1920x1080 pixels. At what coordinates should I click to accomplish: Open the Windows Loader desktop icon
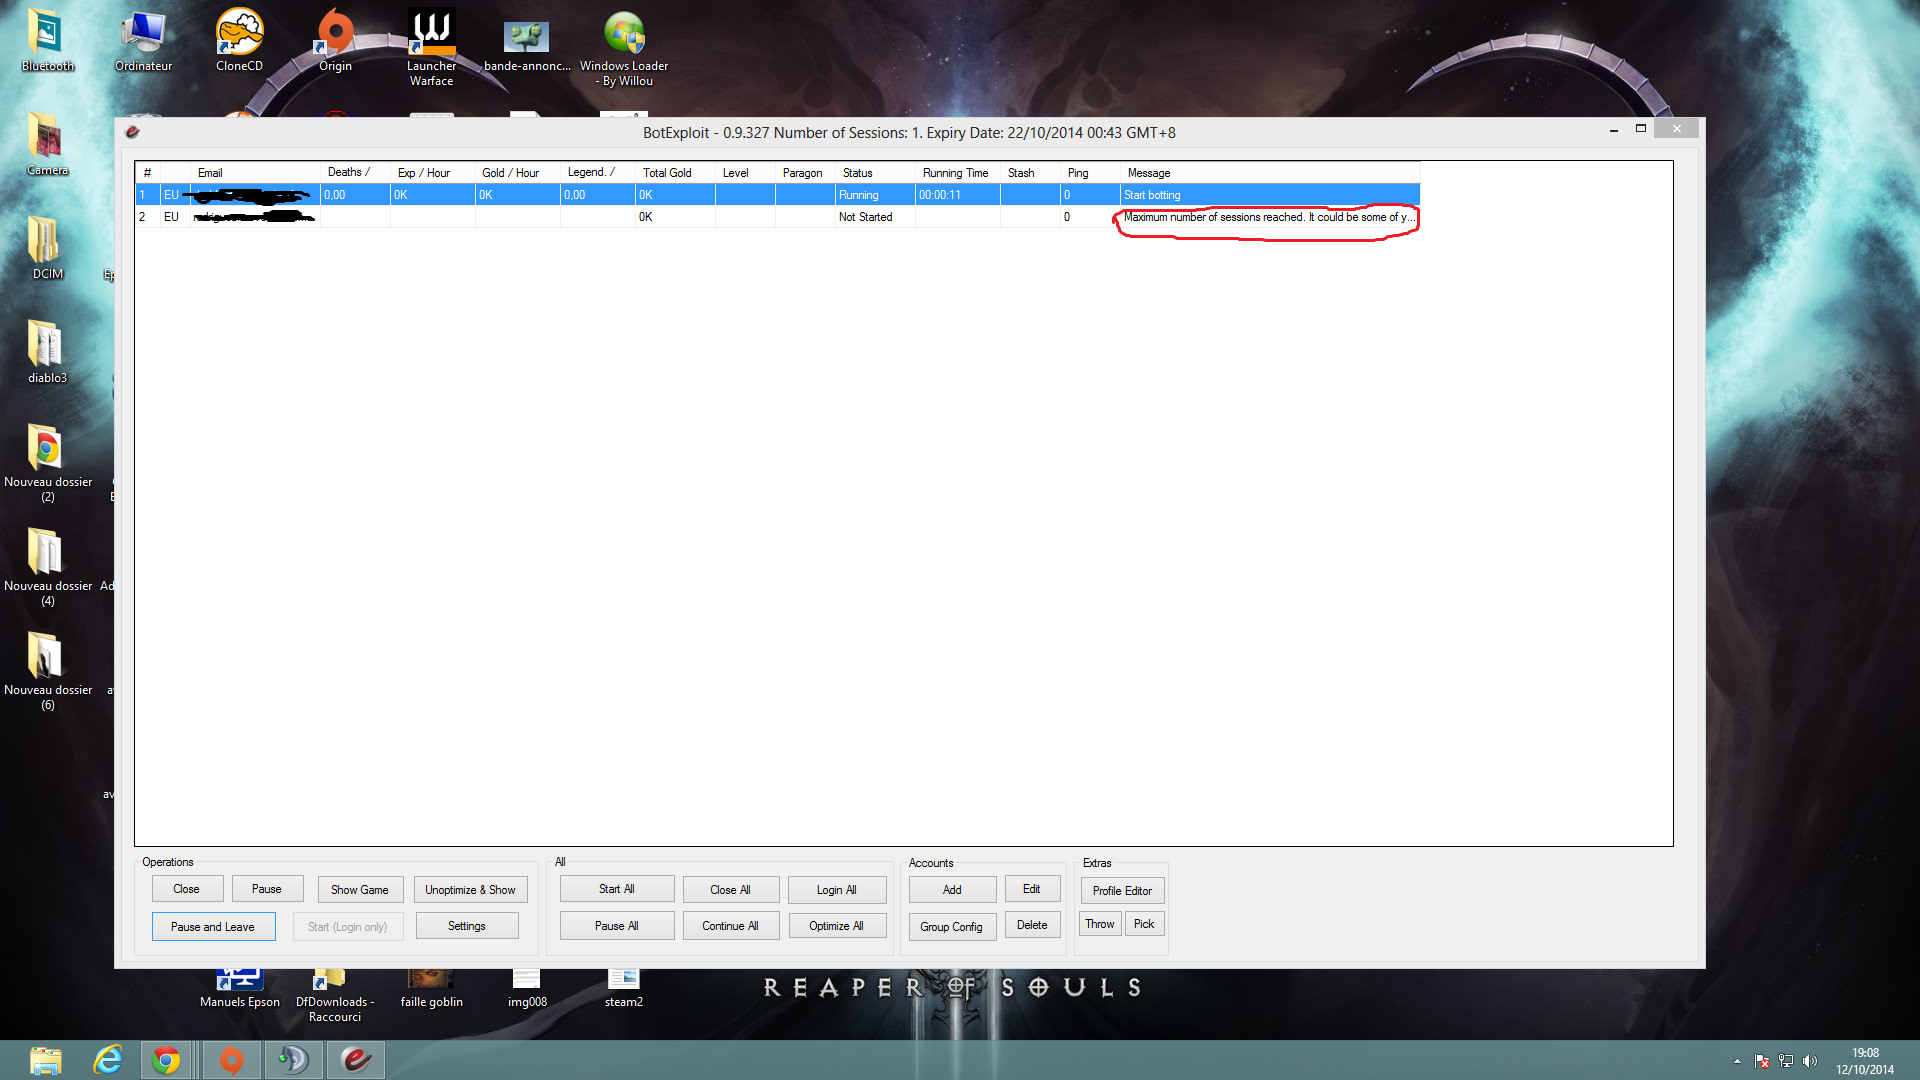(x=624, y=45)
